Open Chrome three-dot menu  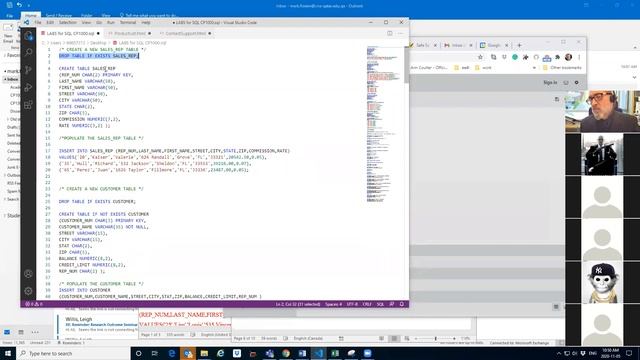pyautogui.click(x=579, y=57)
